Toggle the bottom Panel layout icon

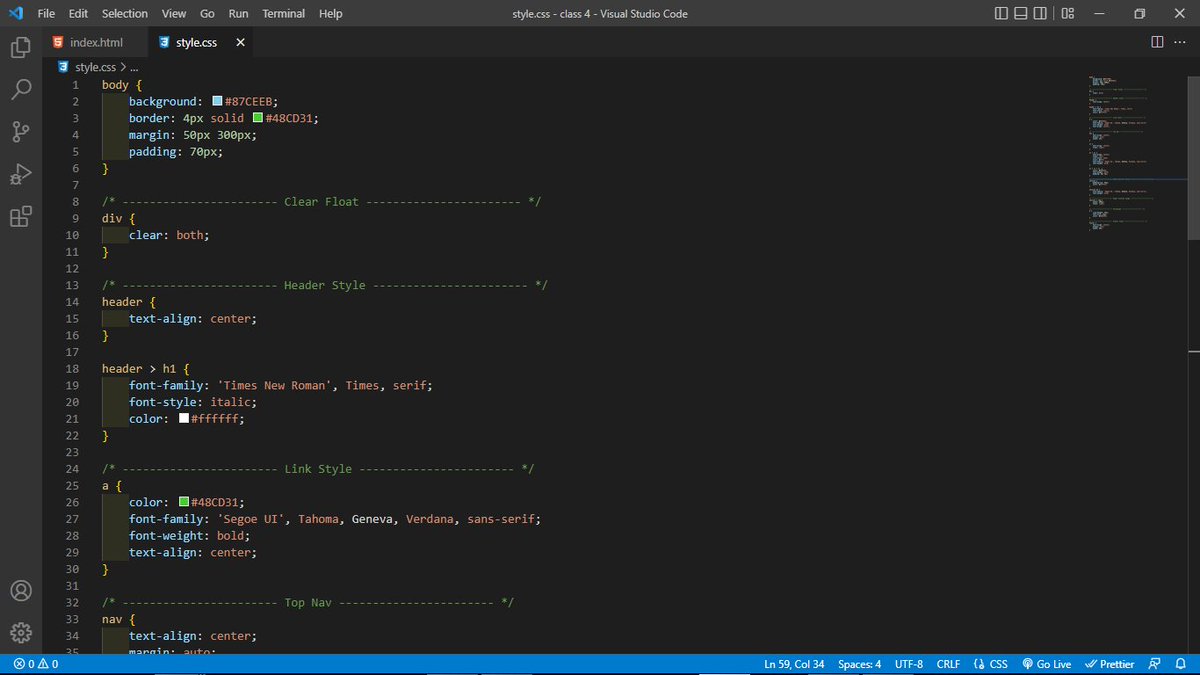click(1021, 13)
